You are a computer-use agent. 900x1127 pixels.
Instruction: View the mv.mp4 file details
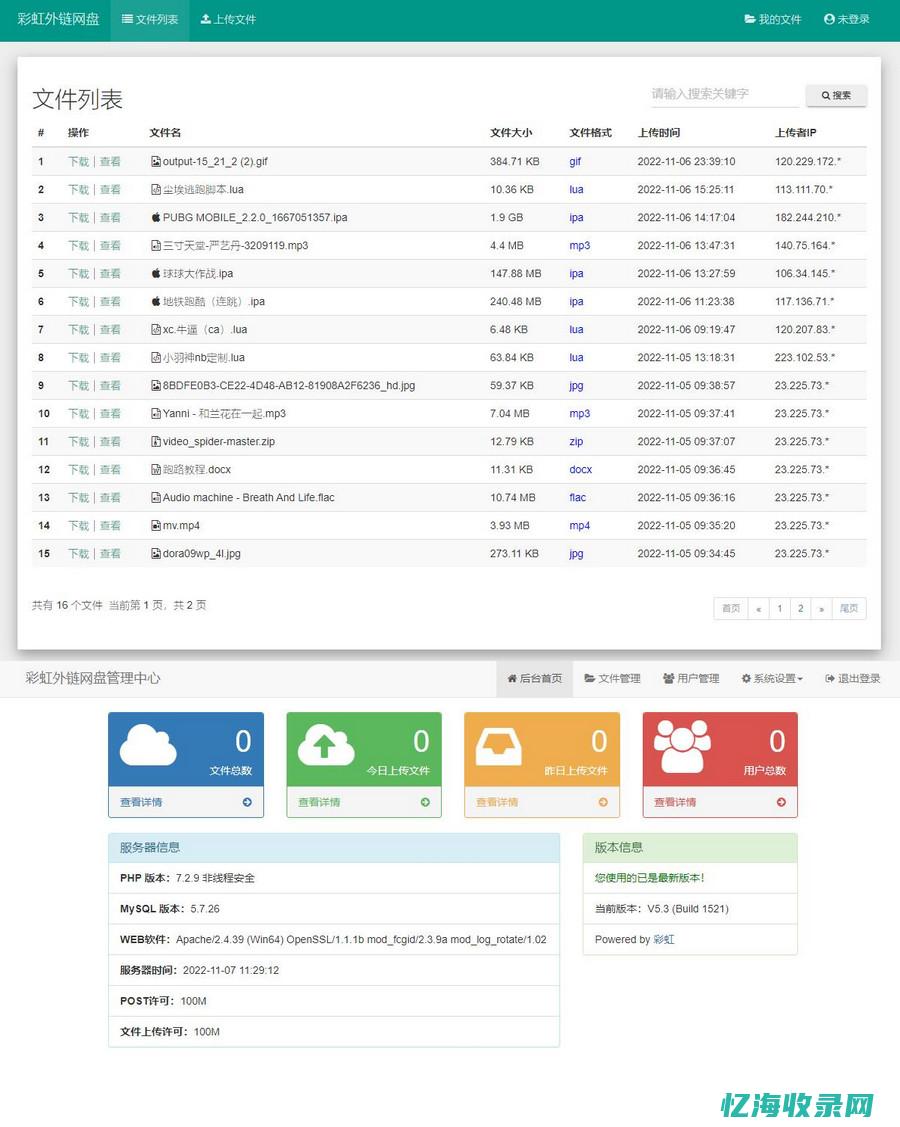pos(110,526)
